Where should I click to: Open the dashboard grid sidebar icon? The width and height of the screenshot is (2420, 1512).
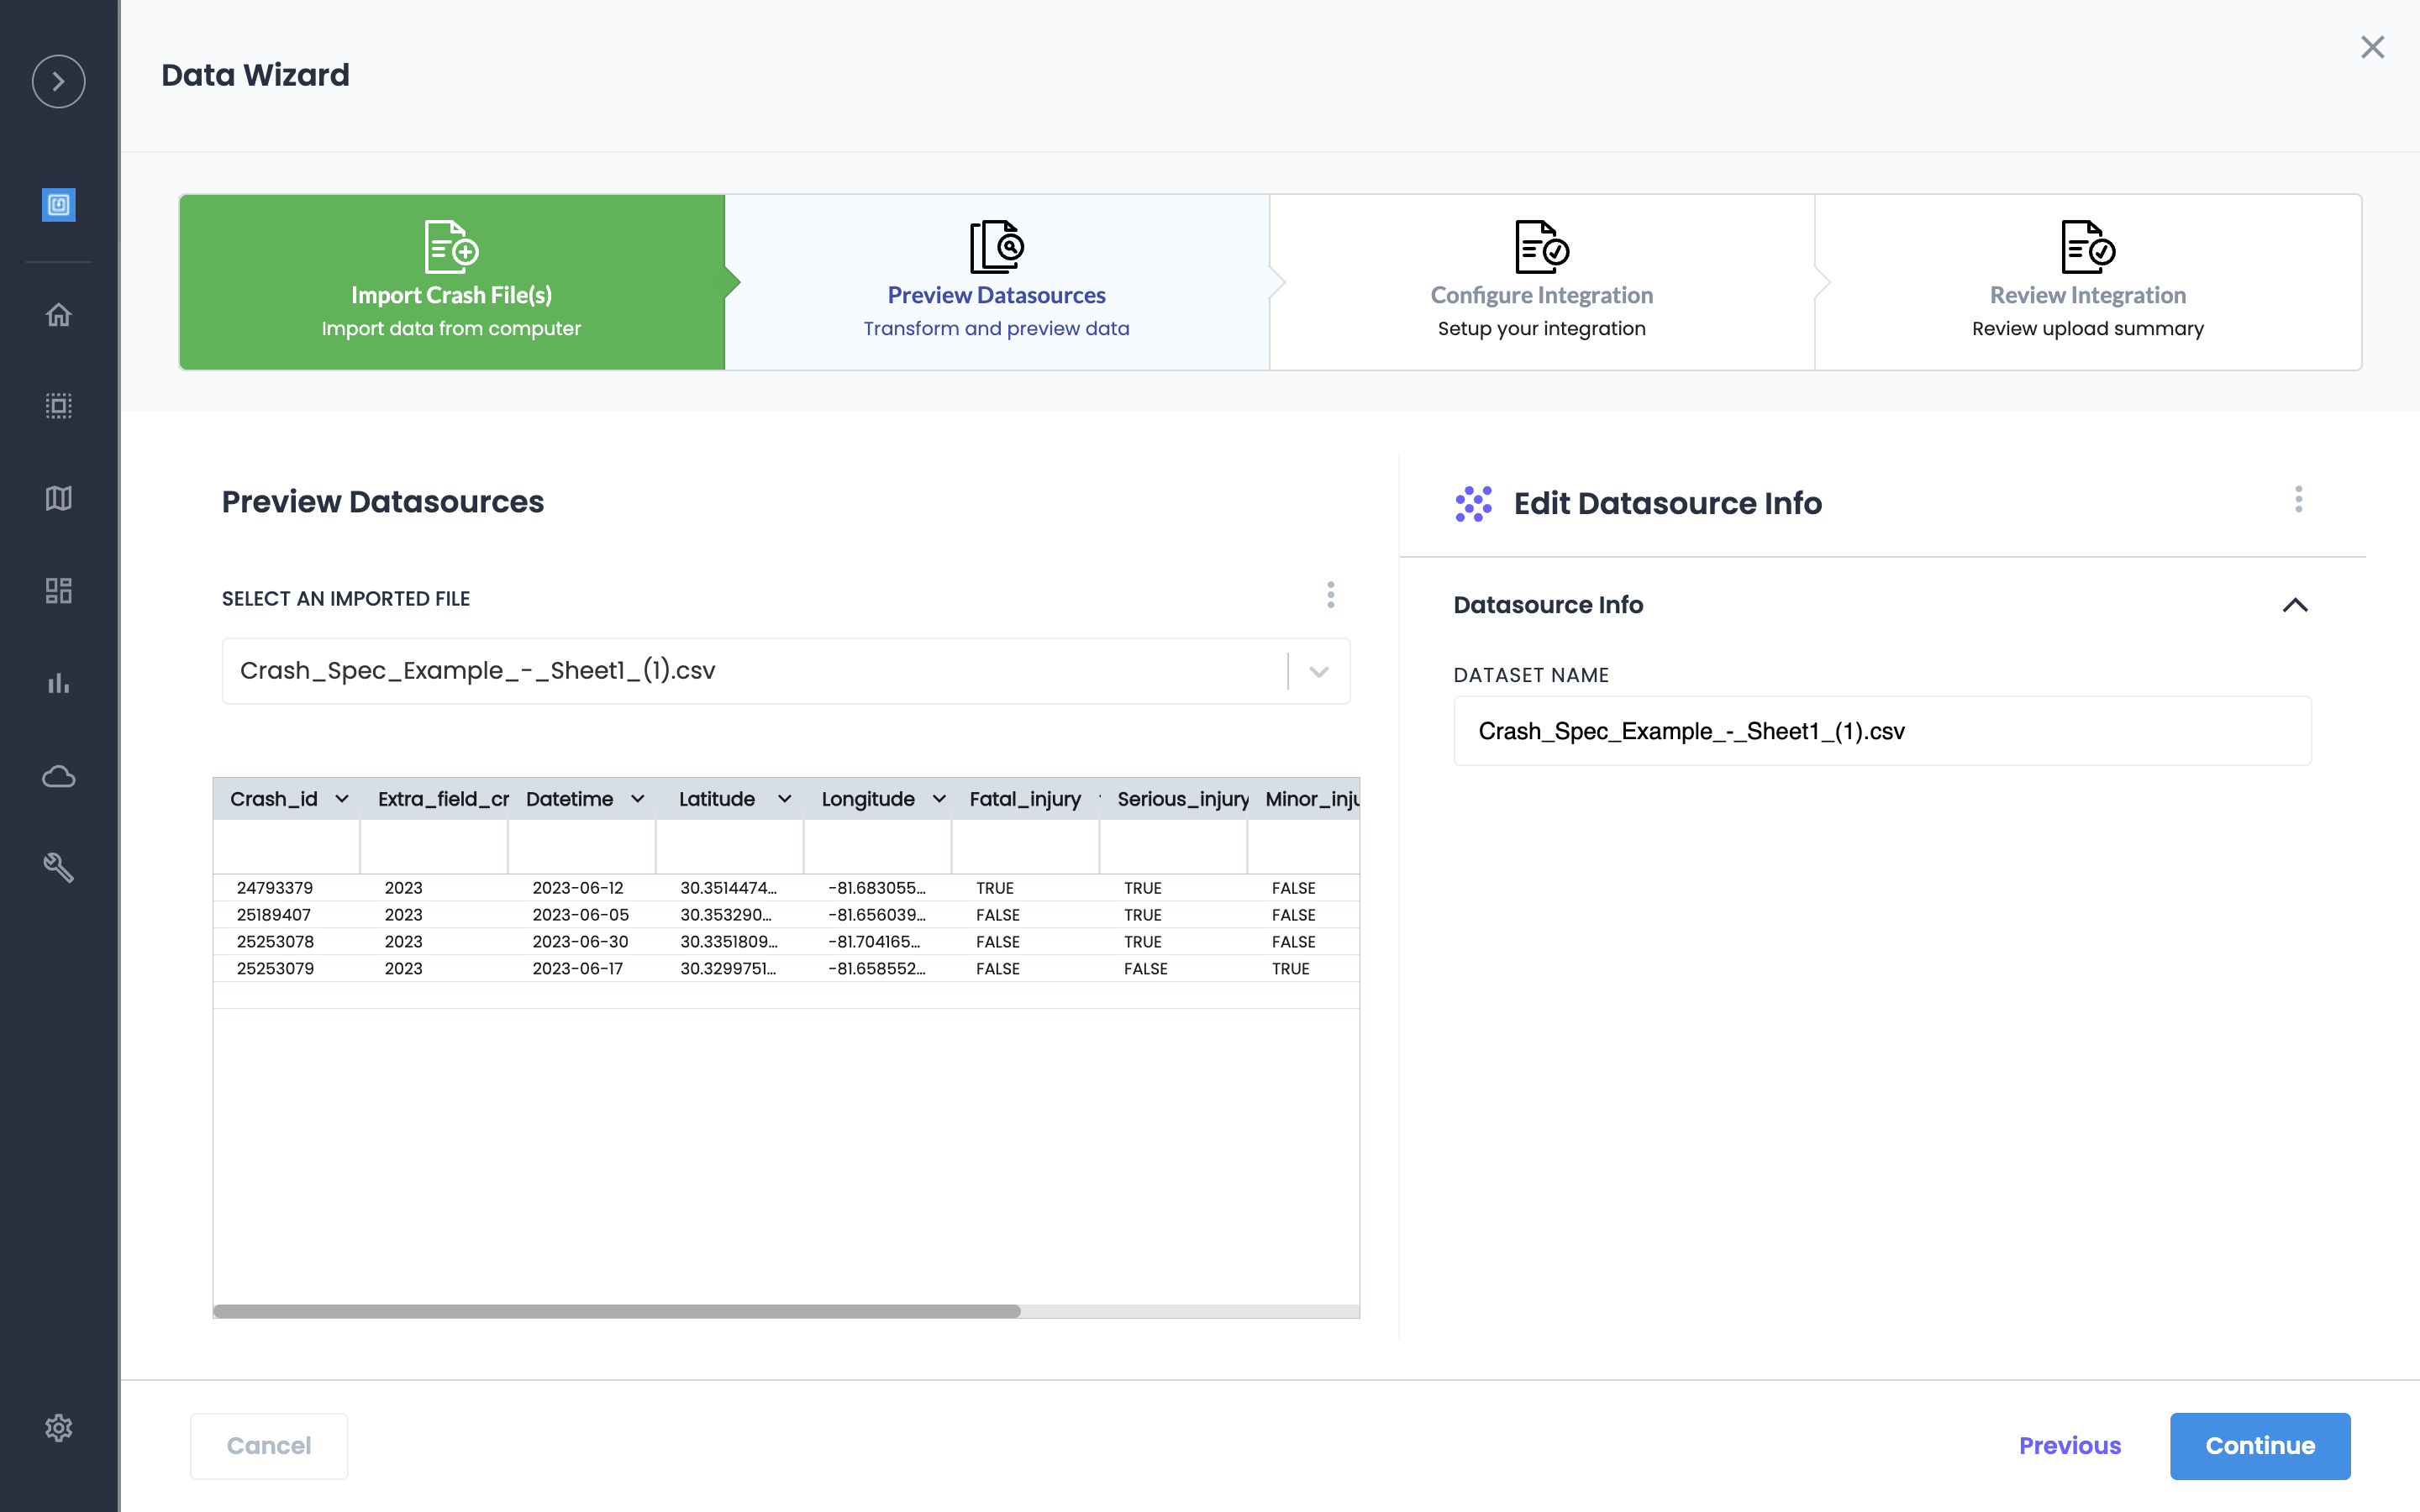(58, 591)
